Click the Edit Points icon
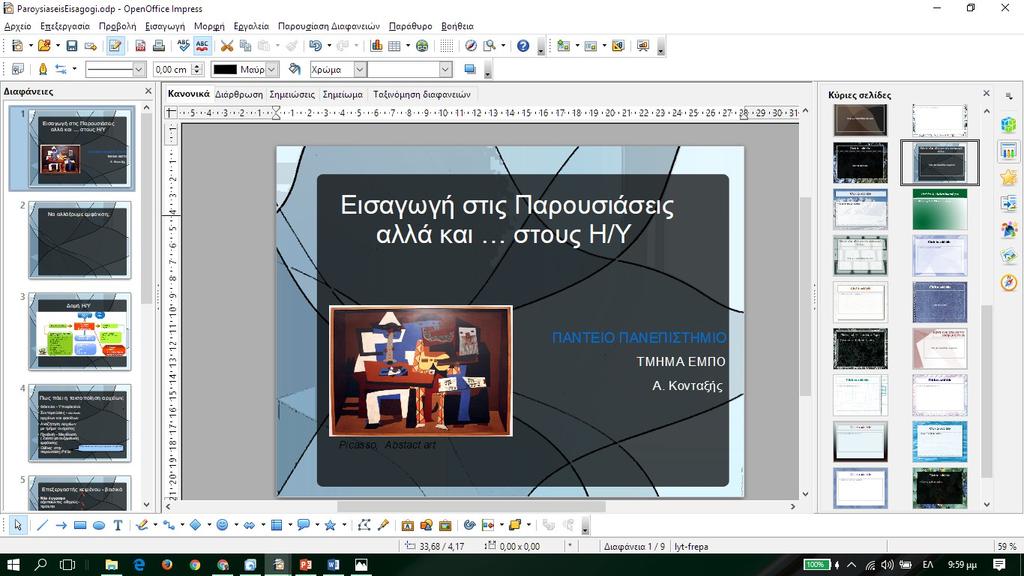This screenshot has height=576, width=1024. (x=364, y=525)
